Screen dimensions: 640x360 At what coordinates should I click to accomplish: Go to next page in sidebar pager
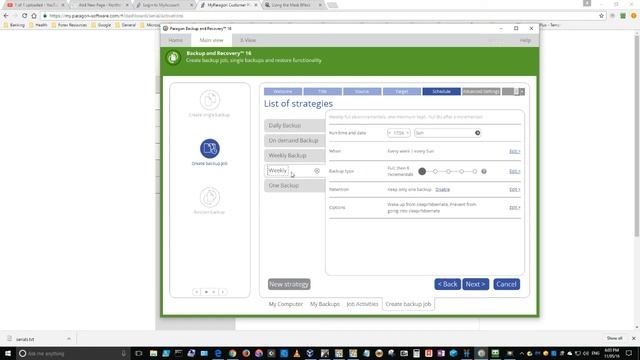(223, 292)
